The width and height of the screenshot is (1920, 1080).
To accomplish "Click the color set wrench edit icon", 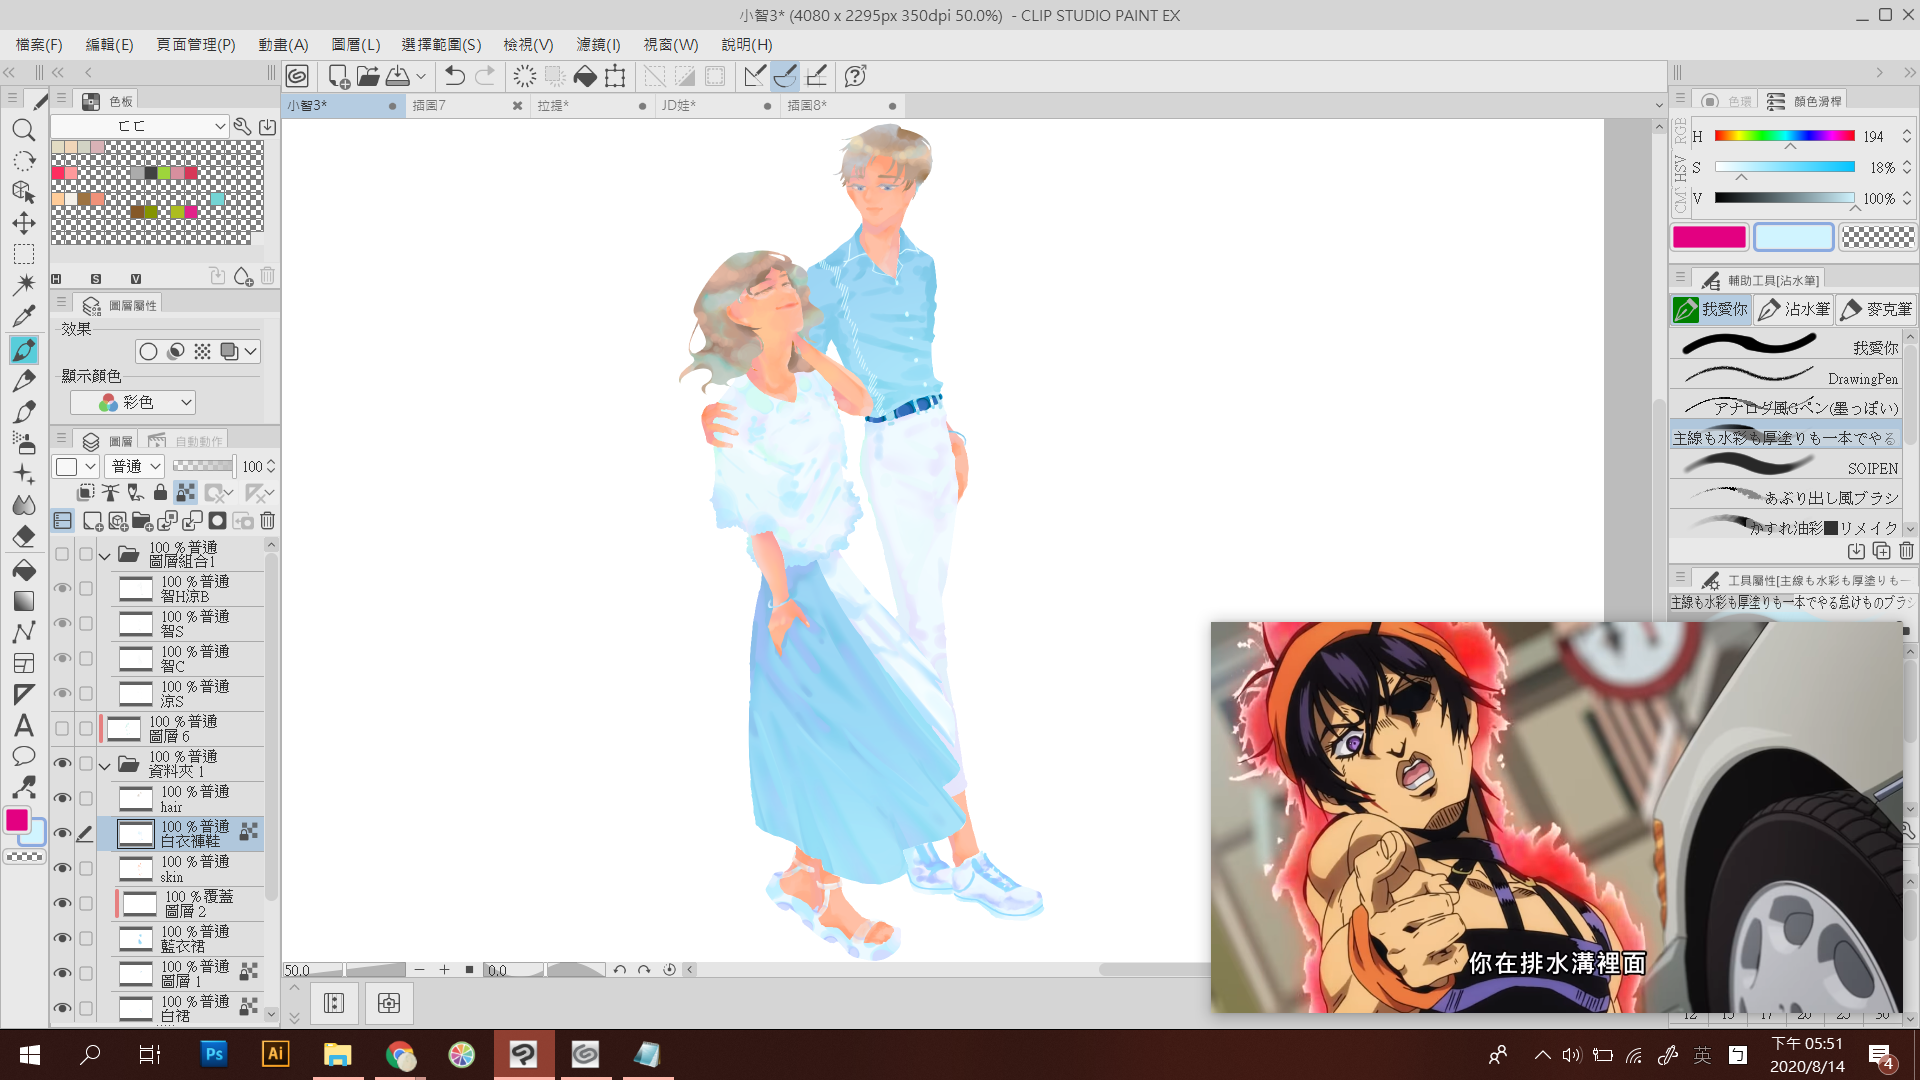I will point(242,126).
